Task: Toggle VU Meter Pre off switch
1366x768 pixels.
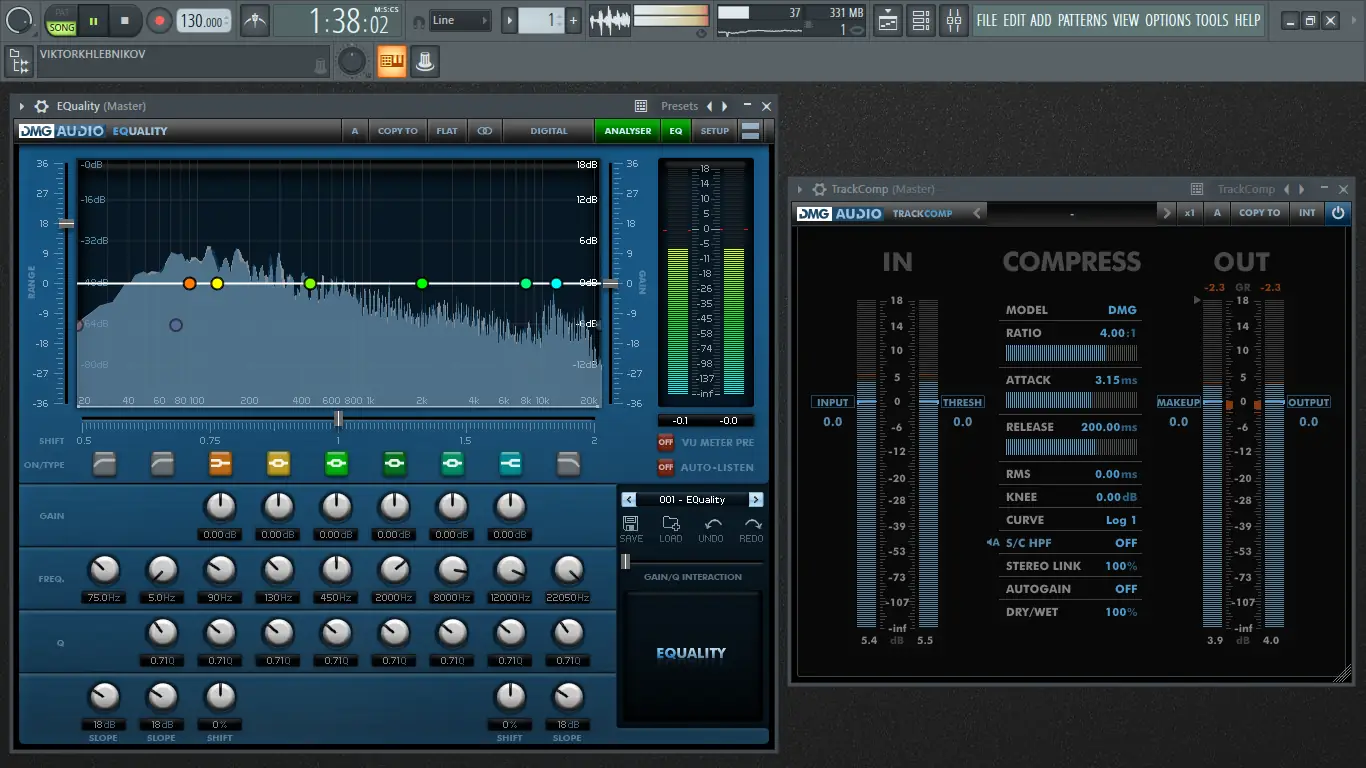Action: pyautogui.click(x=665, y=442)
